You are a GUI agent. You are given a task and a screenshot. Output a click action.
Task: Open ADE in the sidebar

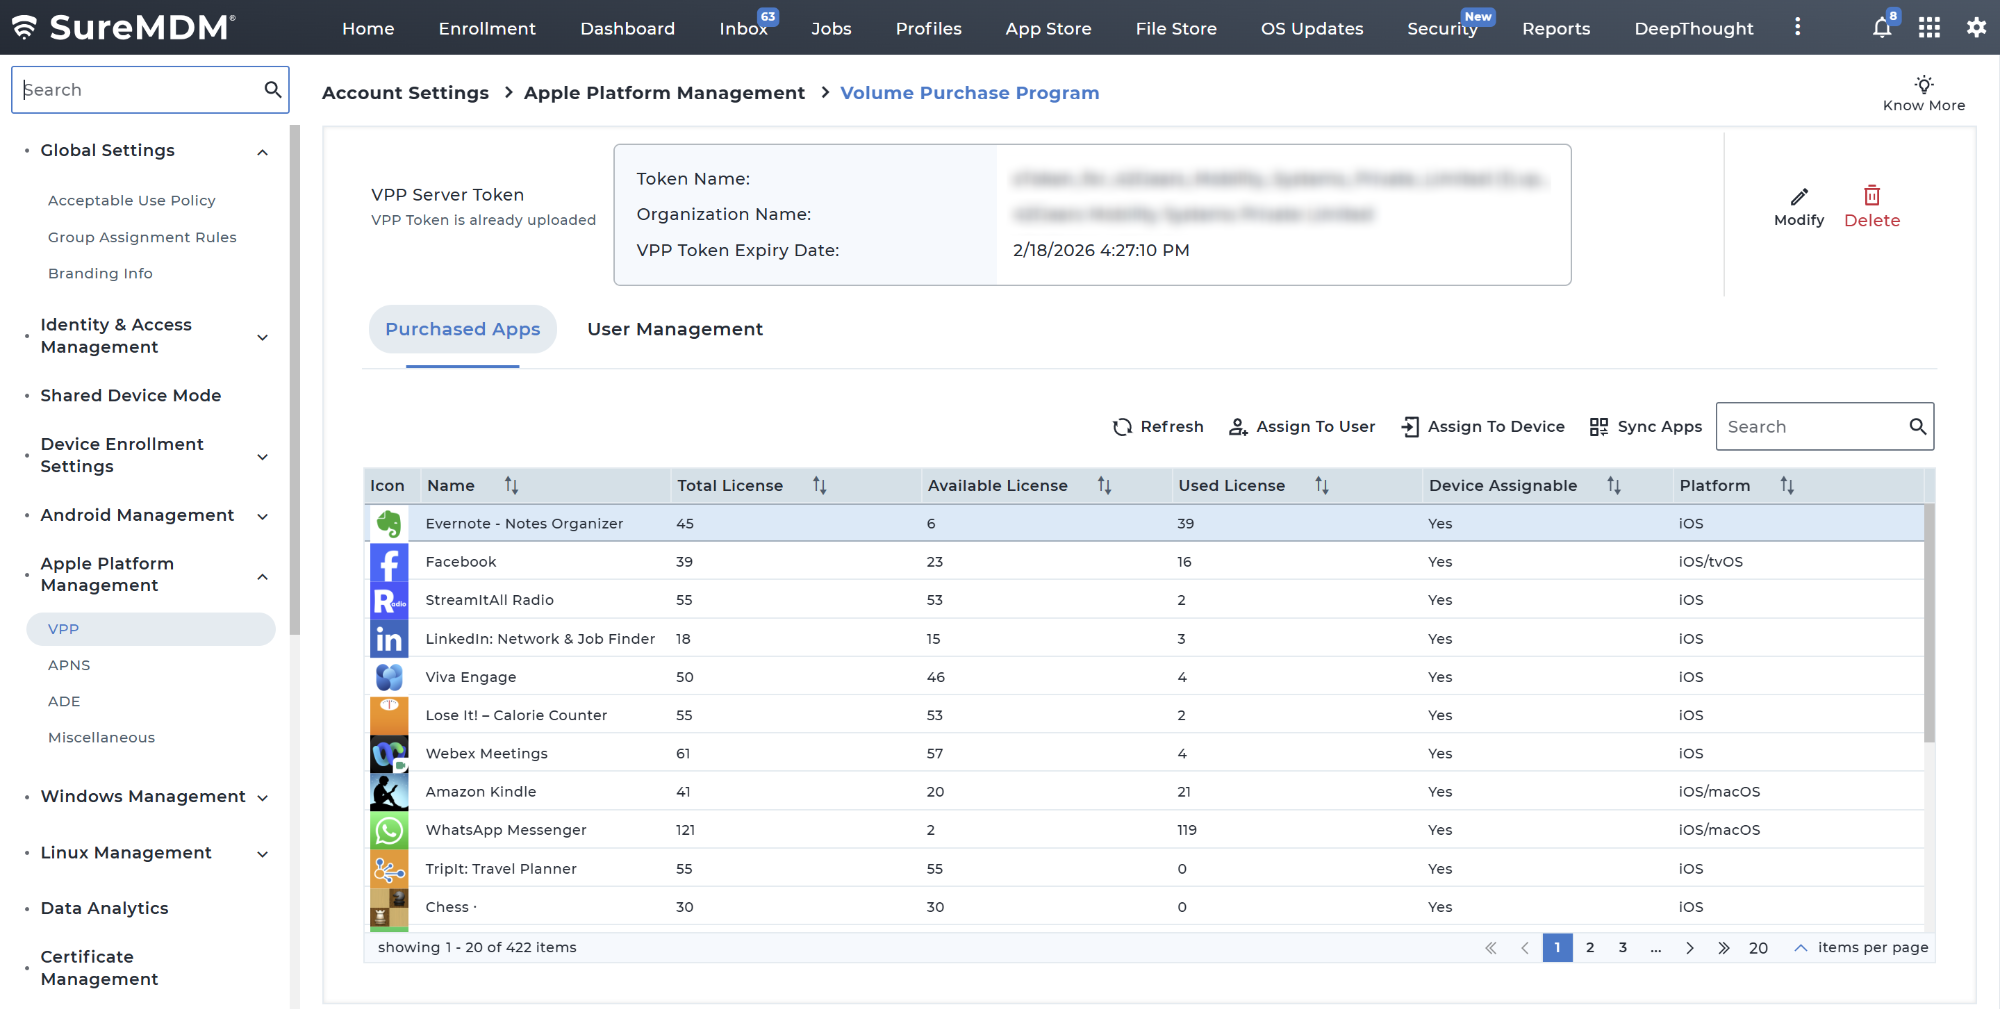[64, 701]
